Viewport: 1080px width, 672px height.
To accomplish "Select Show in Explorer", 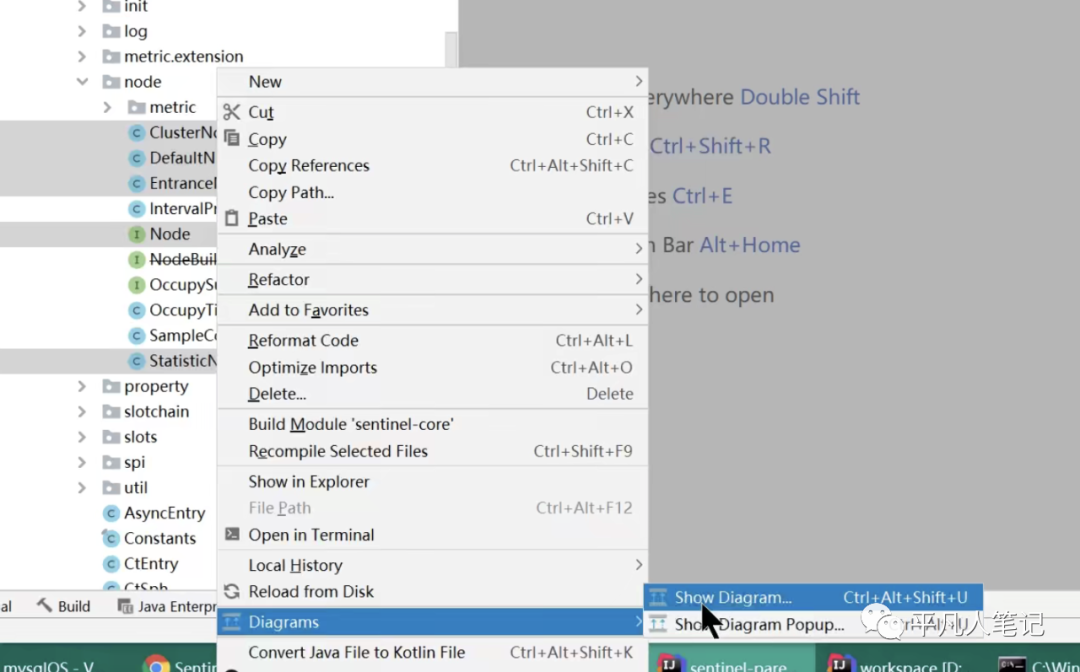I will pos(433,481).
